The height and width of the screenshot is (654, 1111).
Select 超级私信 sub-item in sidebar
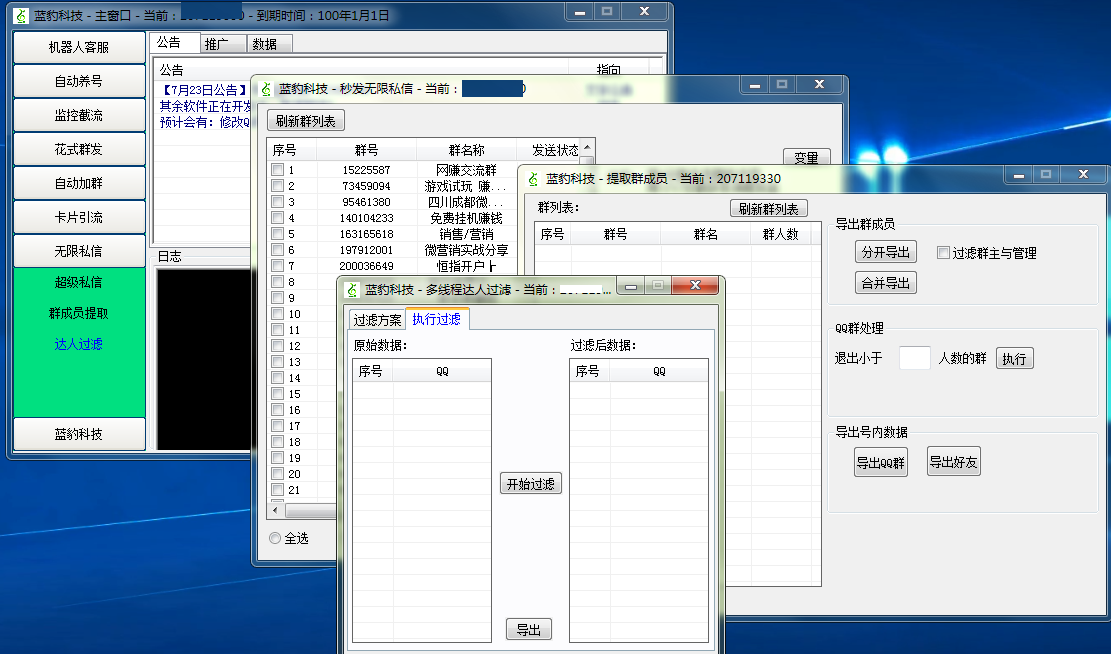[x=79, y=282]
